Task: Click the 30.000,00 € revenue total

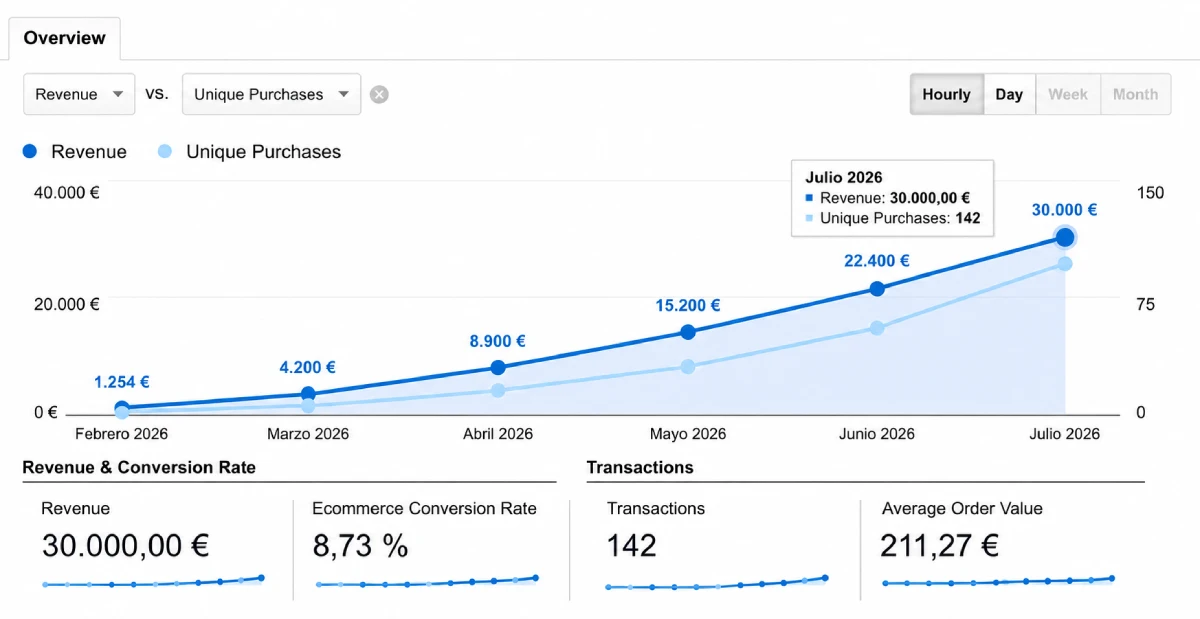Action: [125, 546]
